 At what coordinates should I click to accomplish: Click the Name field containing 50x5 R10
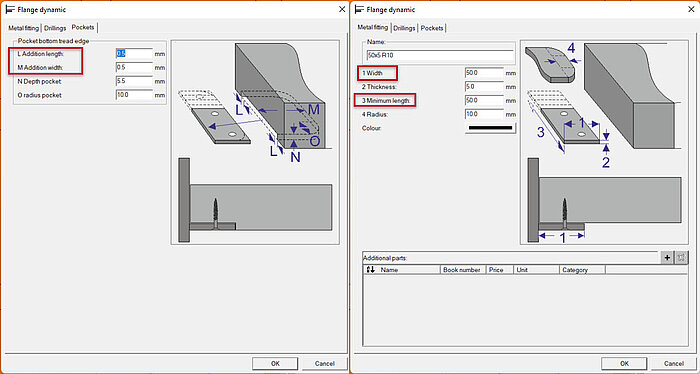click(440, 56)
